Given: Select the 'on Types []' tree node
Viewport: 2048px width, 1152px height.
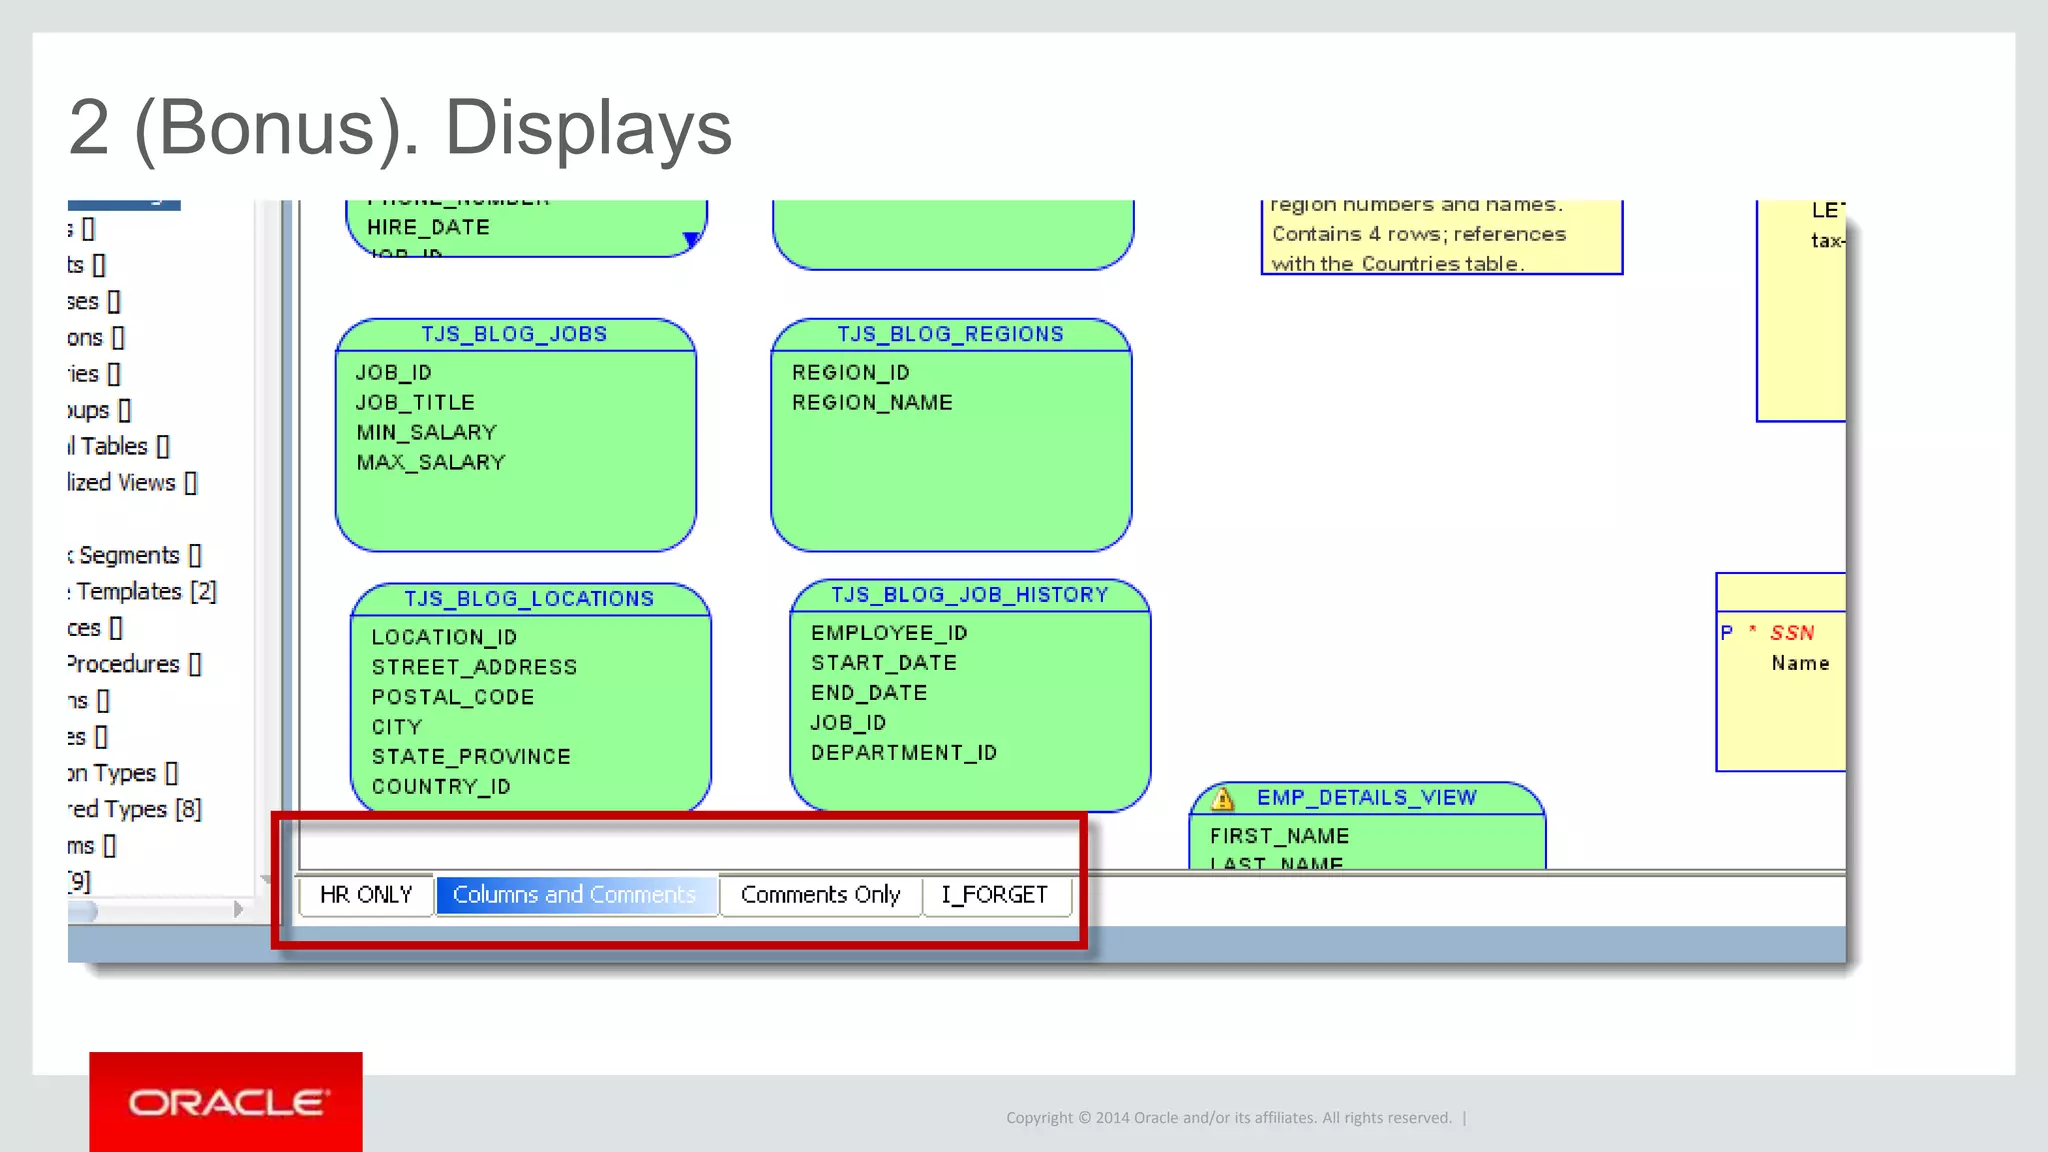Looking at the screenshot, I should click(123, 774).
